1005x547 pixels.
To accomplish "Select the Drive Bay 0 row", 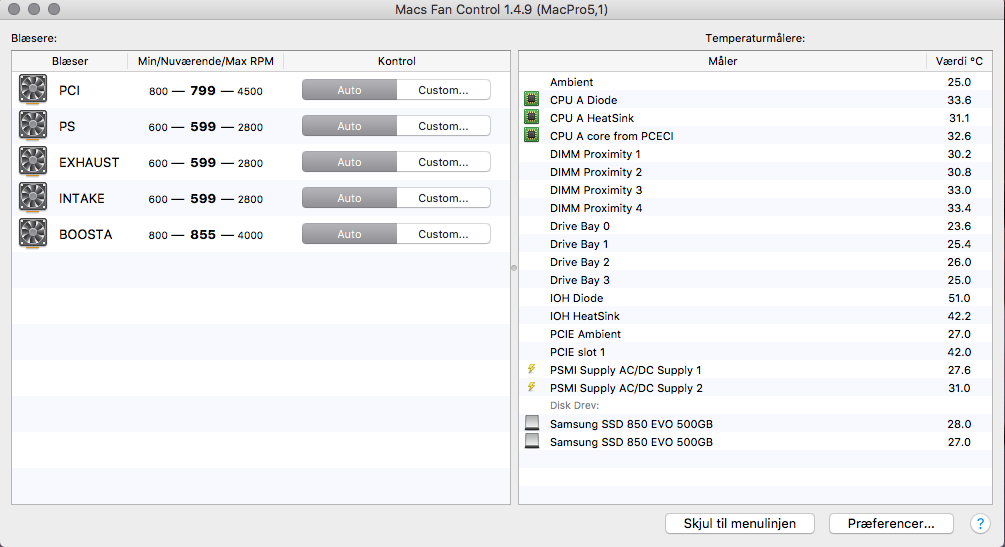I will click(755, 226).
